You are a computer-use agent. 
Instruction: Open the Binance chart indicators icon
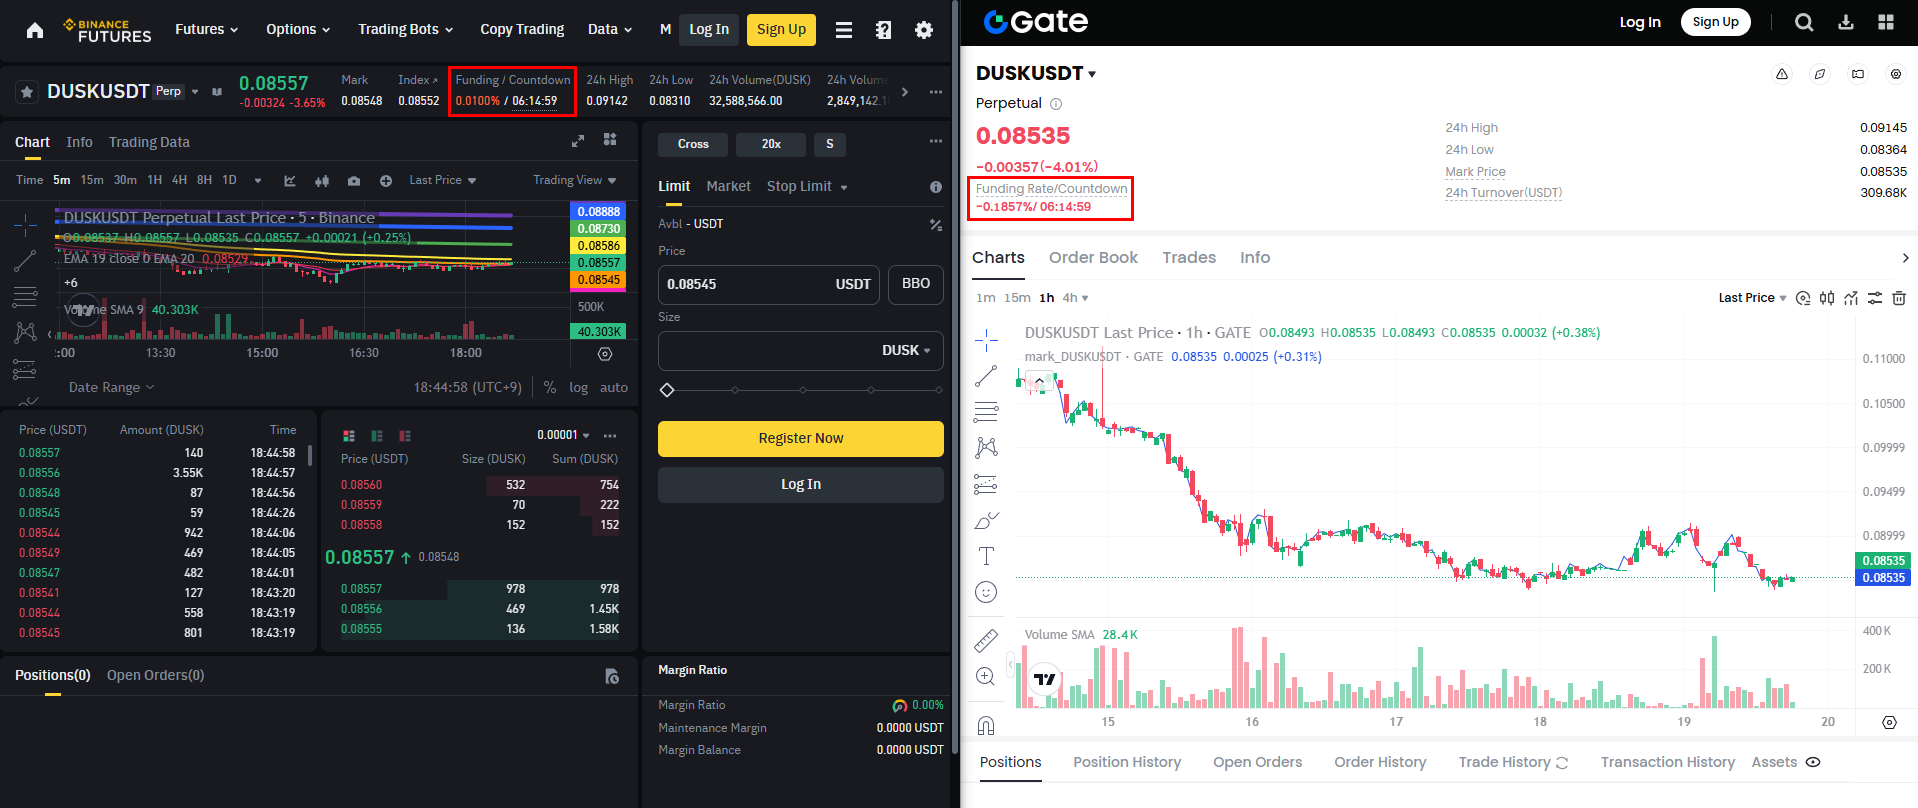click(290, 181)
